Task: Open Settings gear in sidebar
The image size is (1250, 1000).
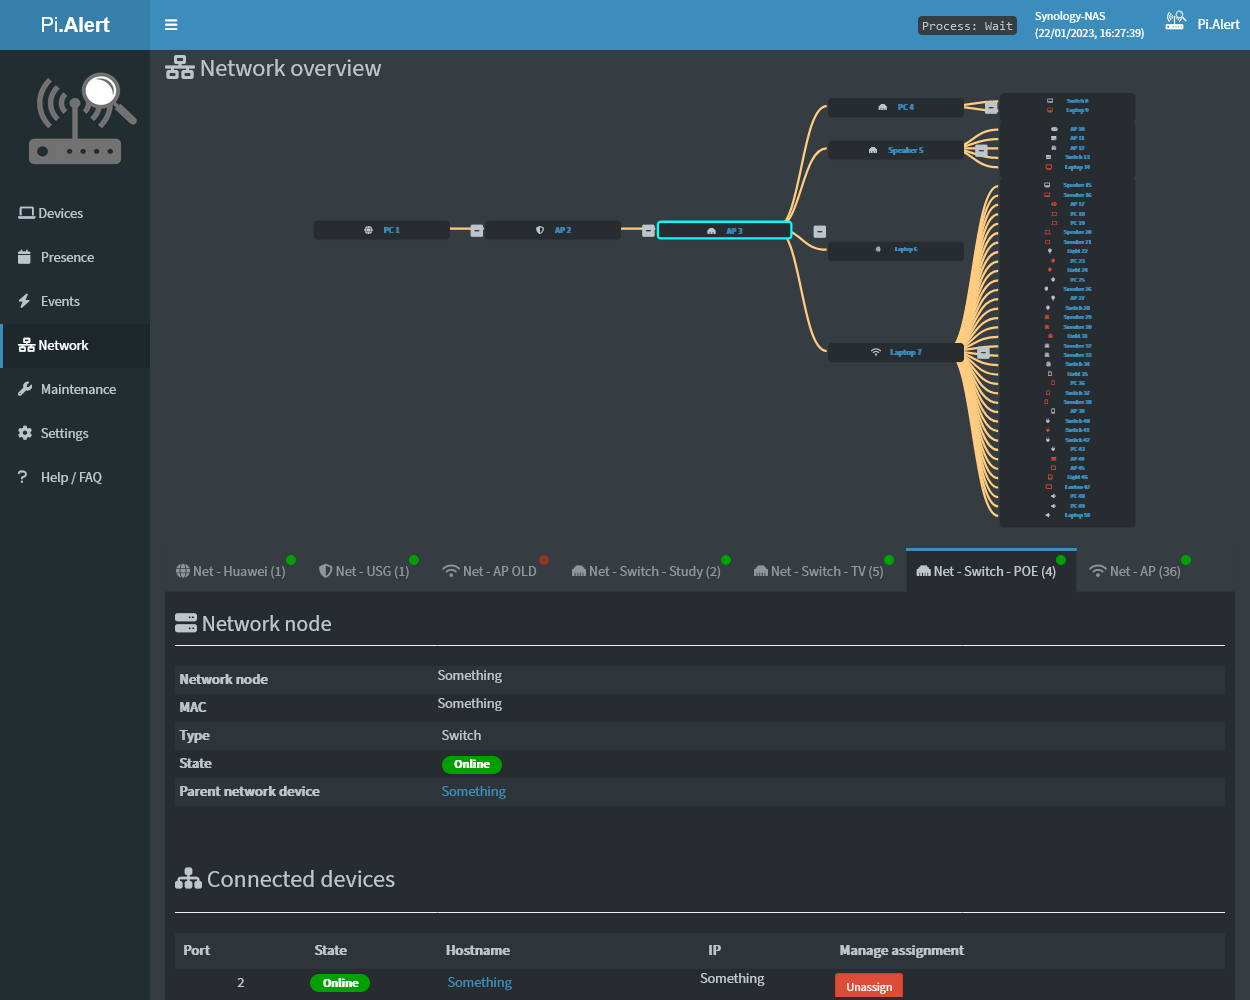Action: 64,433
